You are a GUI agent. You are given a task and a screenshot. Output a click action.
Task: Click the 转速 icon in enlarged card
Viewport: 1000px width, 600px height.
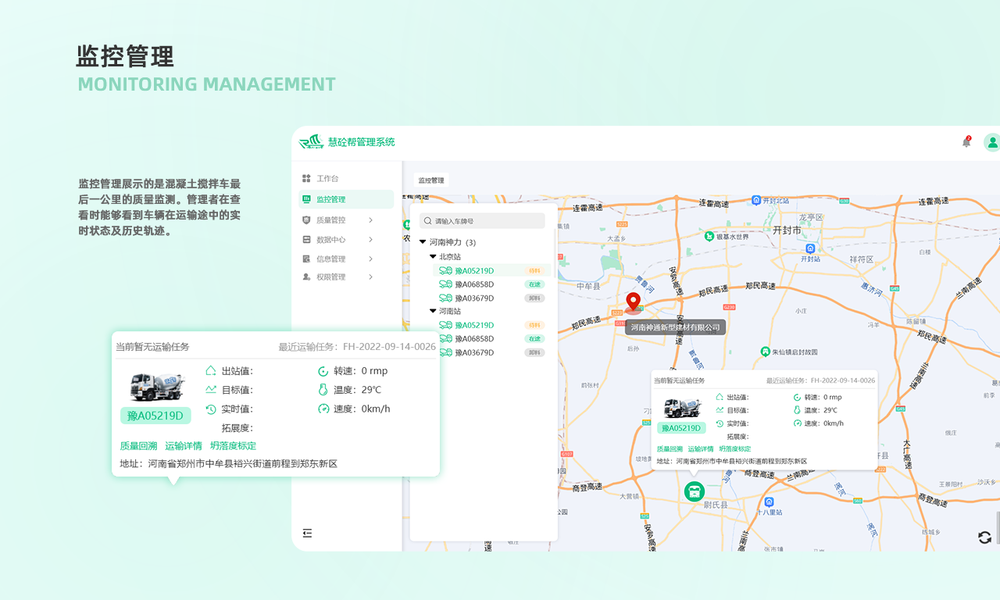click(323, 370)
